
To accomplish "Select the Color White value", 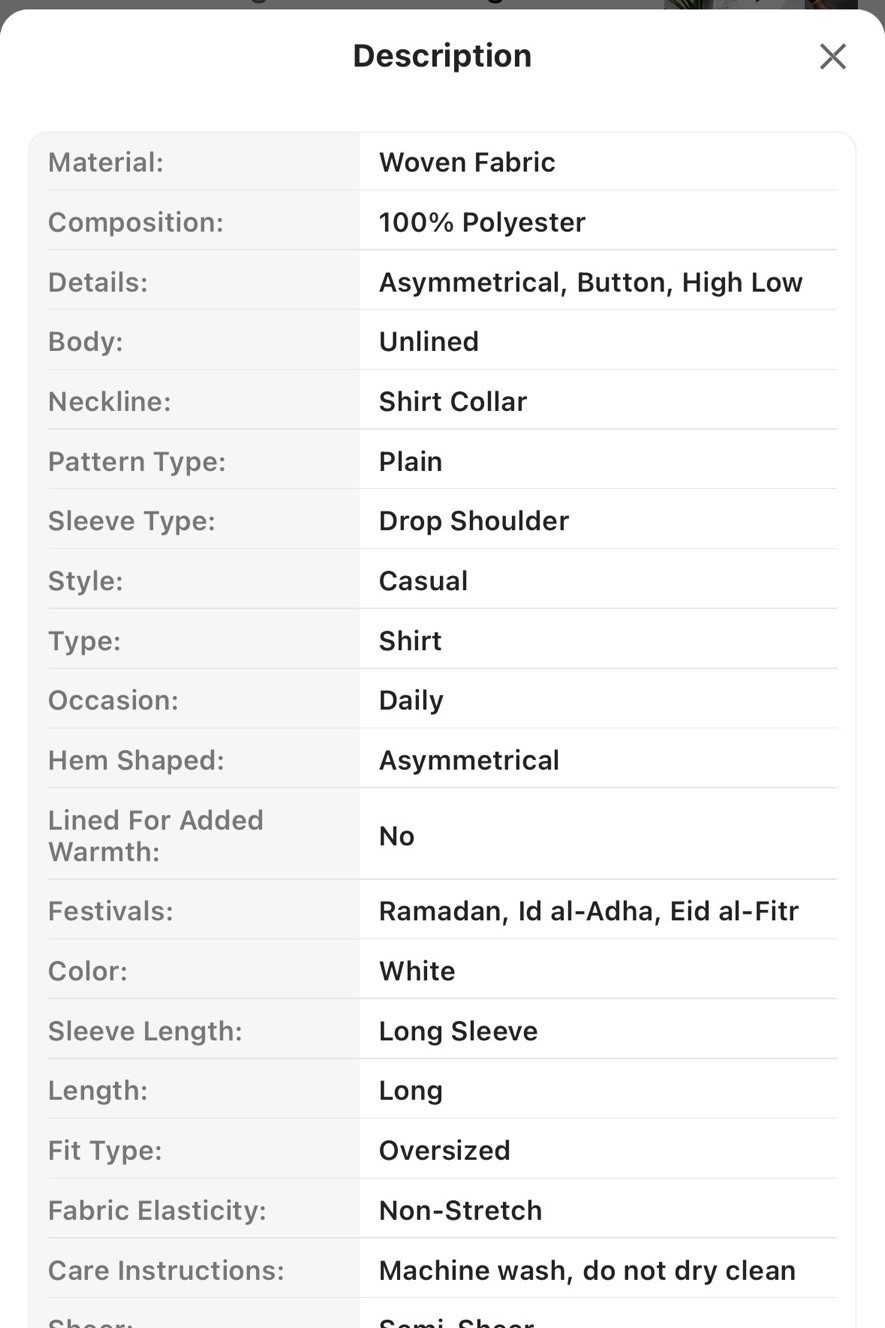I will pyautogui.click(x=417, y=971).
